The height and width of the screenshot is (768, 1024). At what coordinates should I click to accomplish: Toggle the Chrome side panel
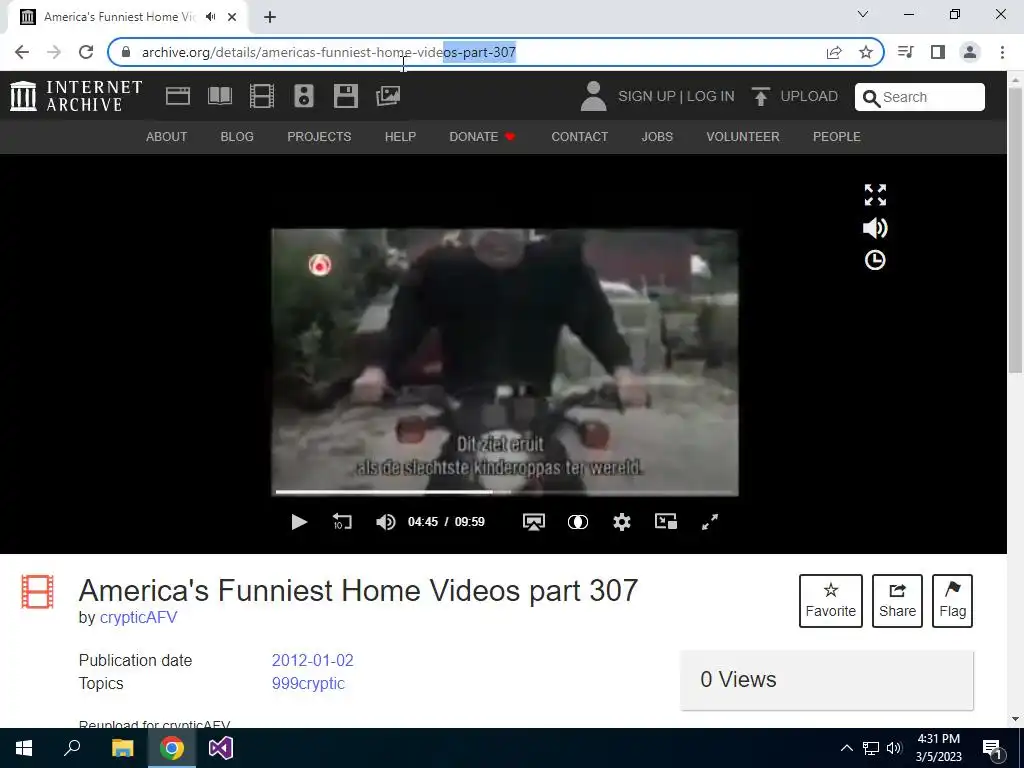tap(938, 52)
